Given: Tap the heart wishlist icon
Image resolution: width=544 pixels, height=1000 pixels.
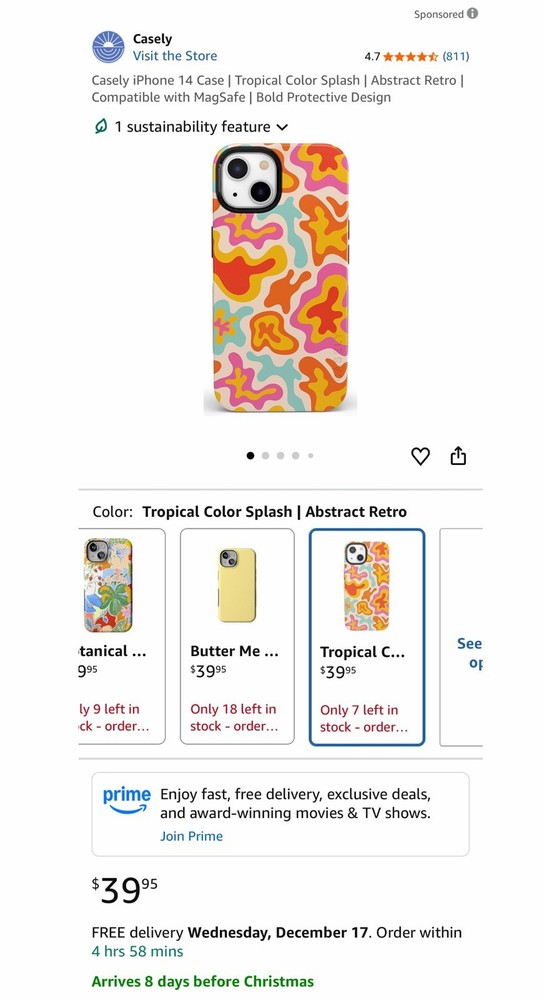Looking at the screenshot, I should point(420,456).
